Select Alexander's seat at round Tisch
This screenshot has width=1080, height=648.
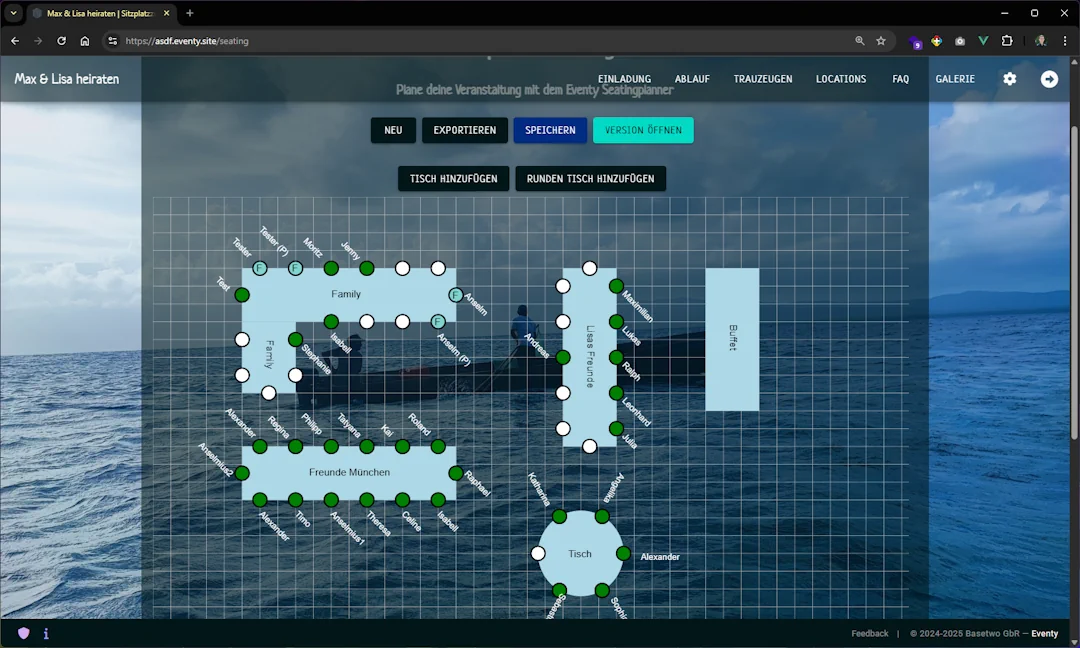[x=623, y=553]
